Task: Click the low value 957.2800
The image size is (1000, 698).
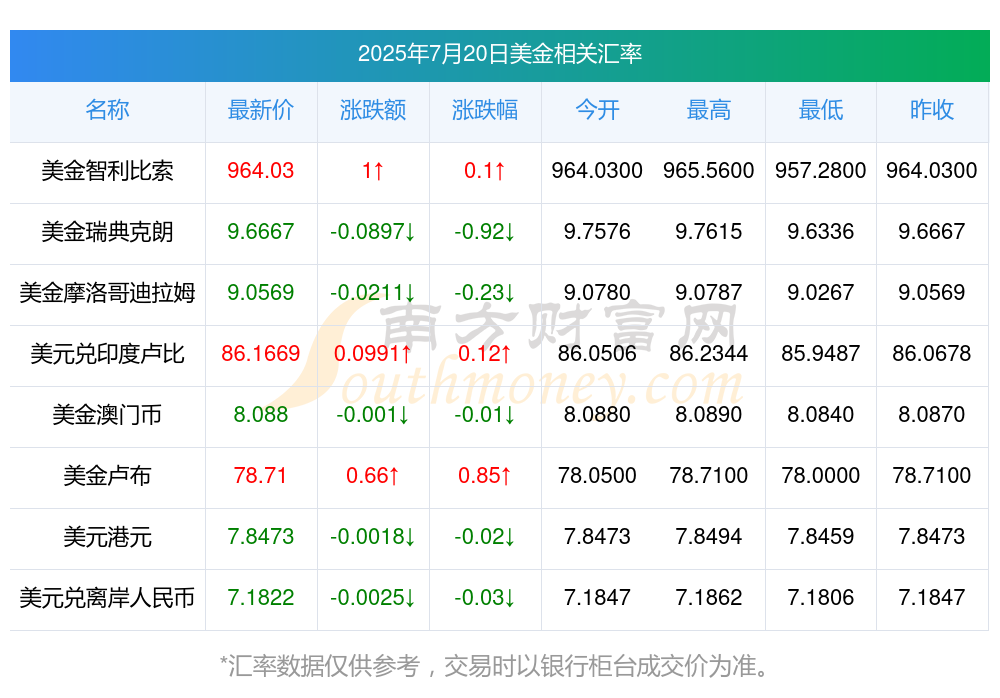Action: tap(821, 170)
